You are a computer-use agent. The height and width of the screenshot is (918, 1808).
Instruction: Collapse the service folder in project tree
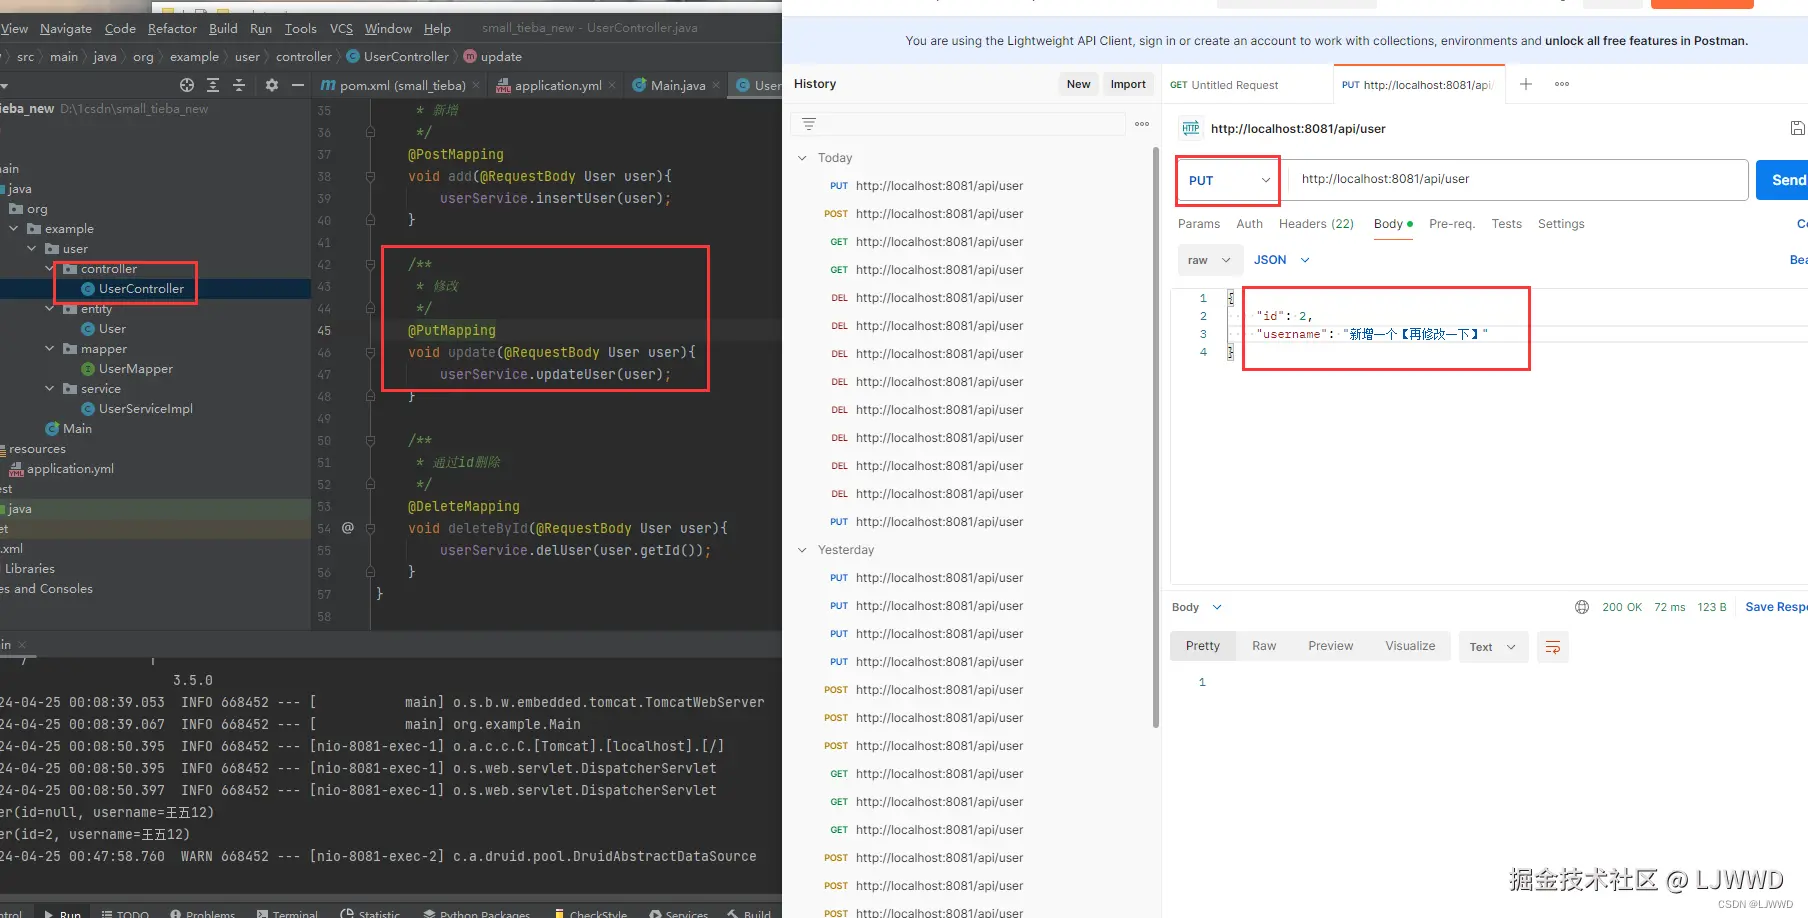click(x=50, y=389)
